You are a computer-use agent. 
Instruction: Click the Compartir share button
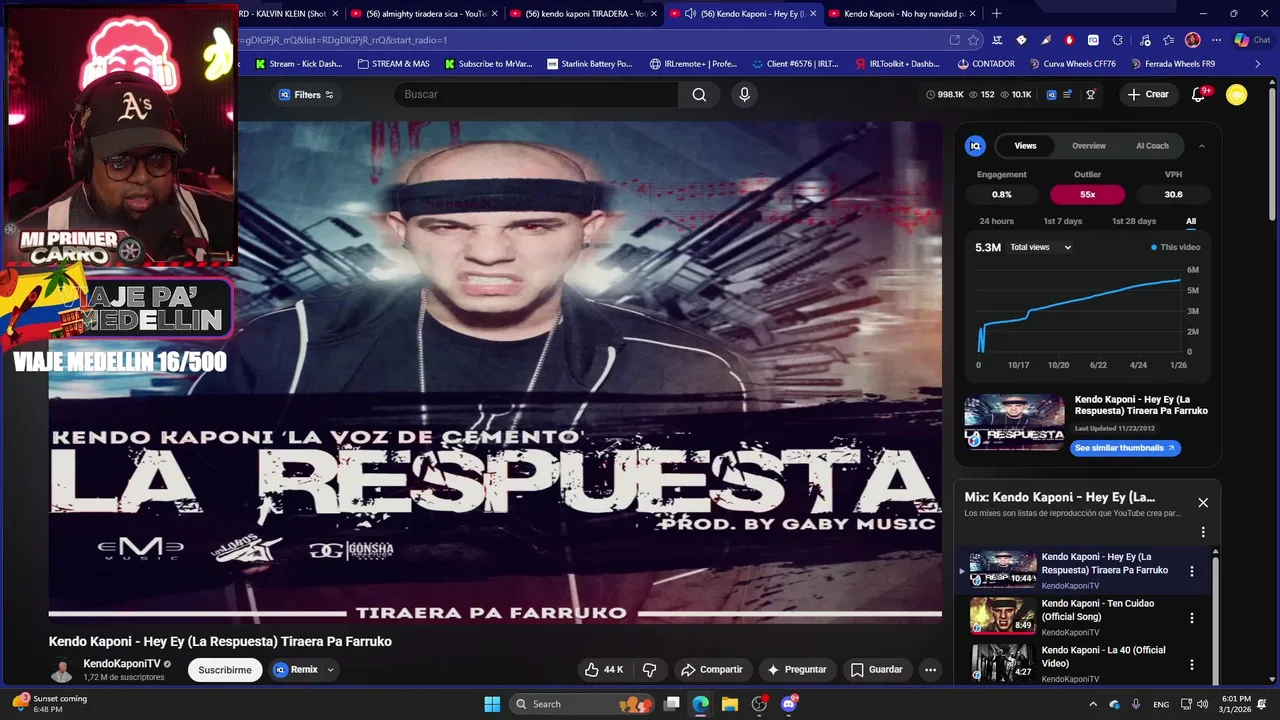711,670
